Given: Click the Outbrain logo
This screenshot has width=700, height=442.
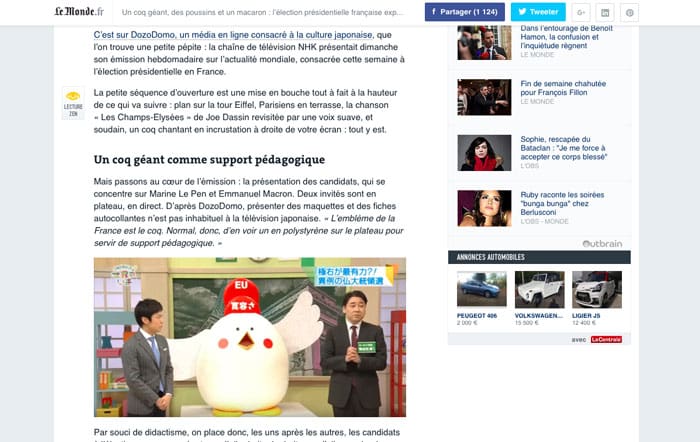Looking at the screenshot, I should pyautogui.click(x=602, y=244).
